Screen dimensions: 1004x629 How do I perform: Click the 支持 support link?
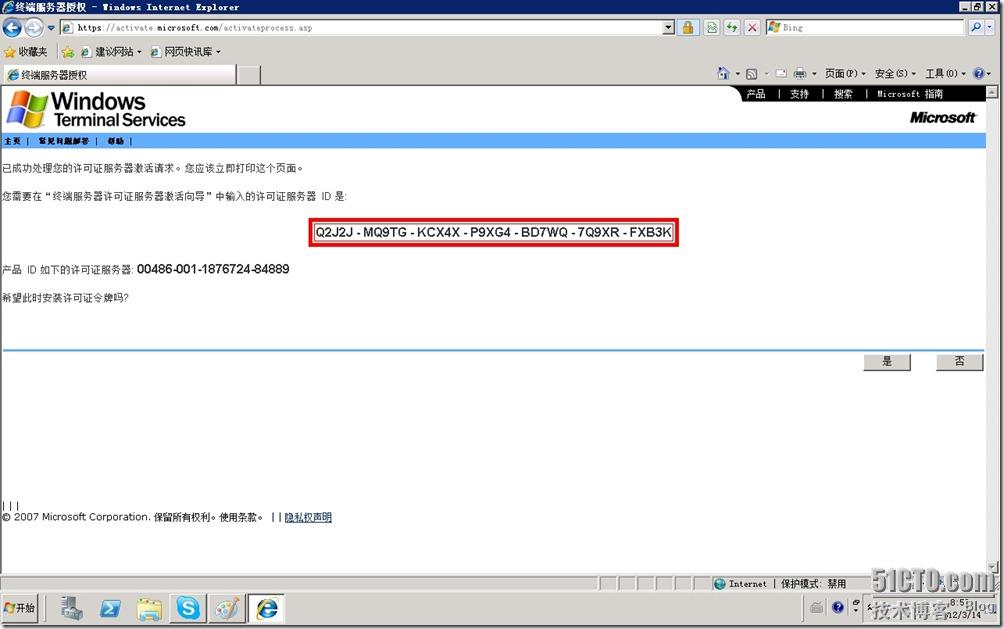799,94
